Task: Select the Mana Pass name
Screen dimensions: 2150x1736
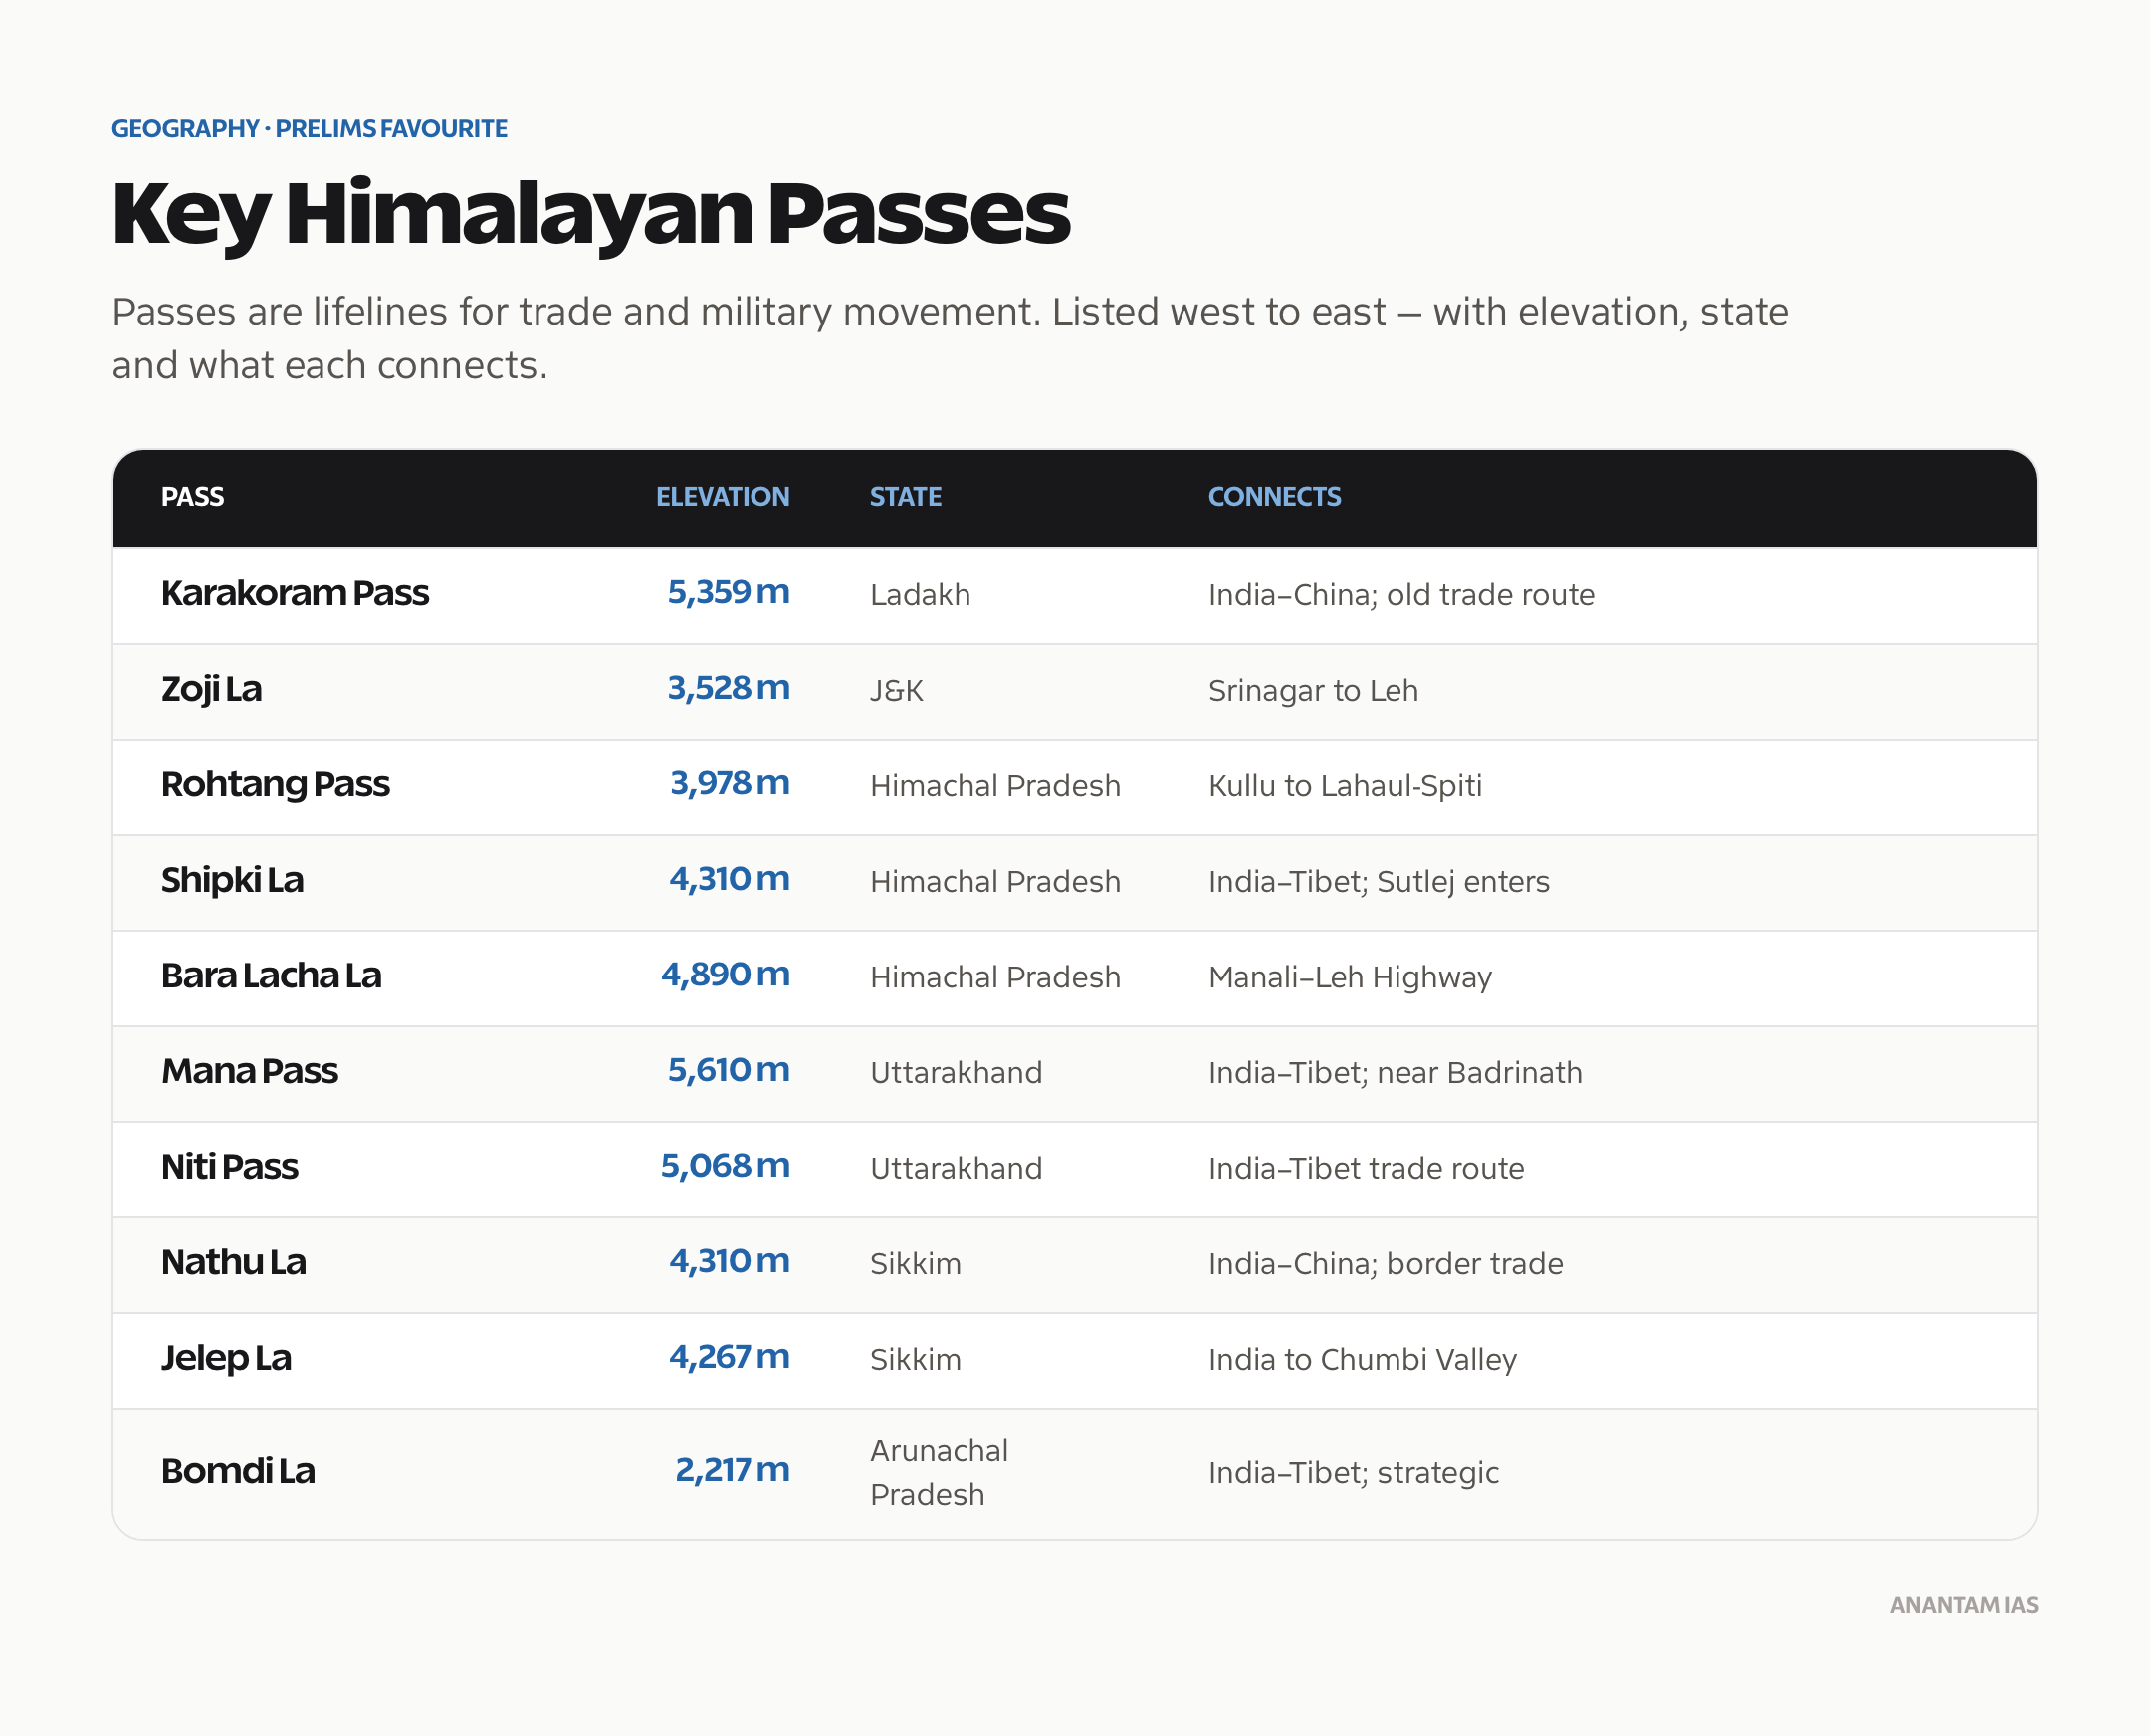Action: click(x=249, y=1072)
